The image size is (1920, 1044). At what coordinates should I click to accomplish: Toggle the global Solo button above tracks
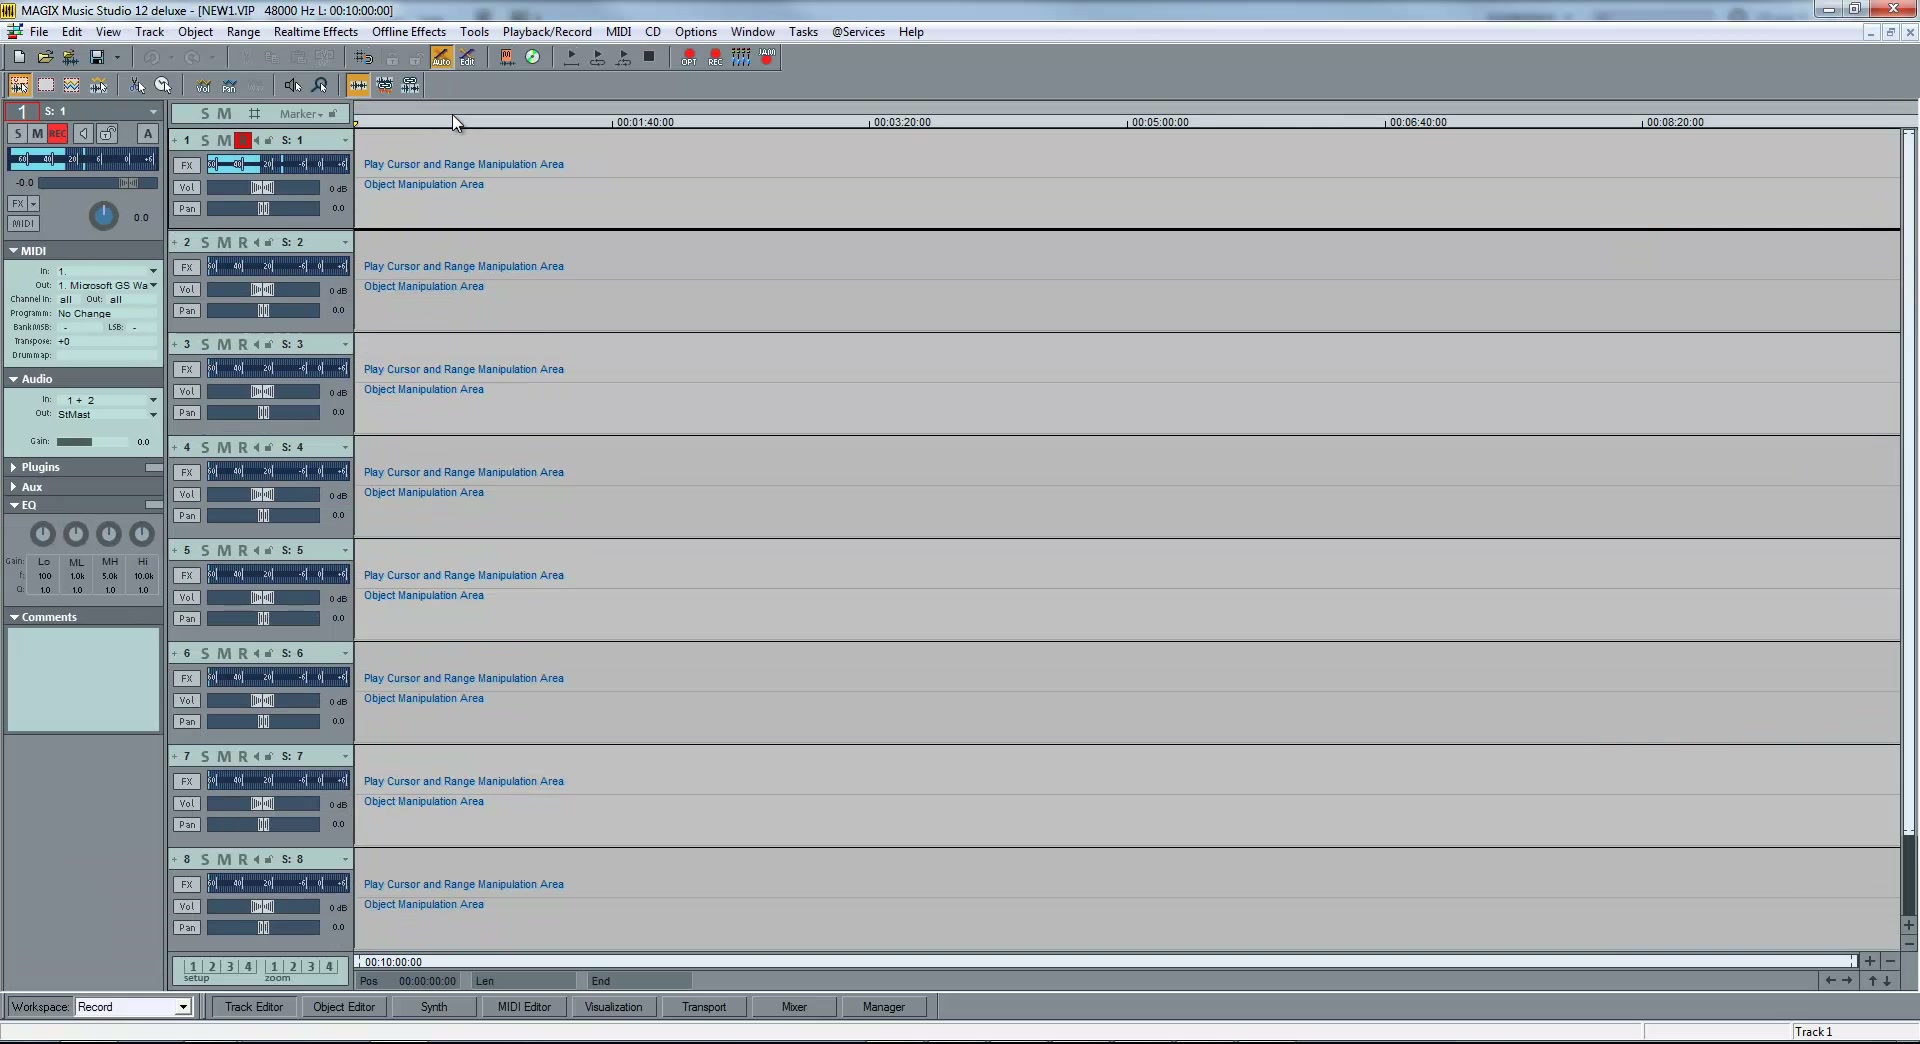click(x=205, y=113)
